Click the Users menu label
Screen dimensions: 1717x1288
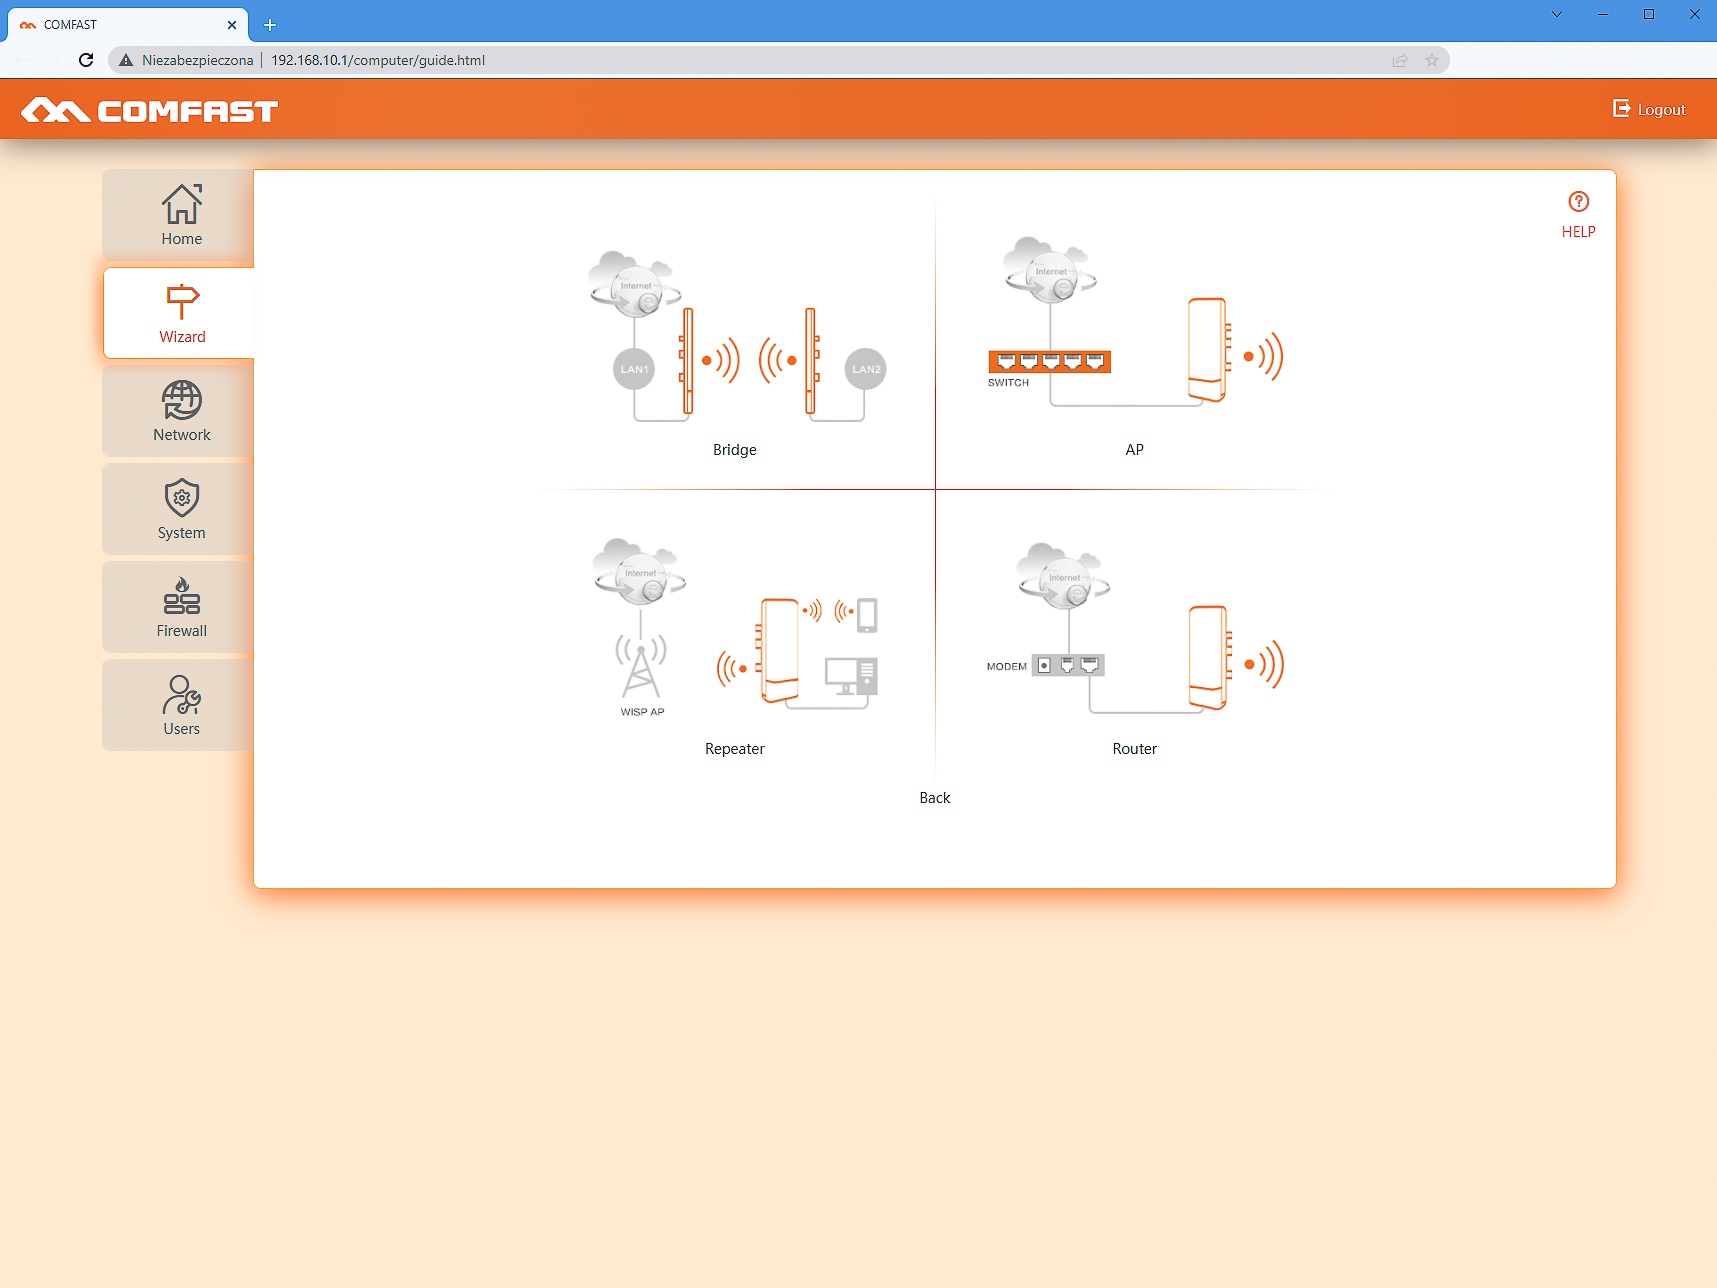[182, 729]
